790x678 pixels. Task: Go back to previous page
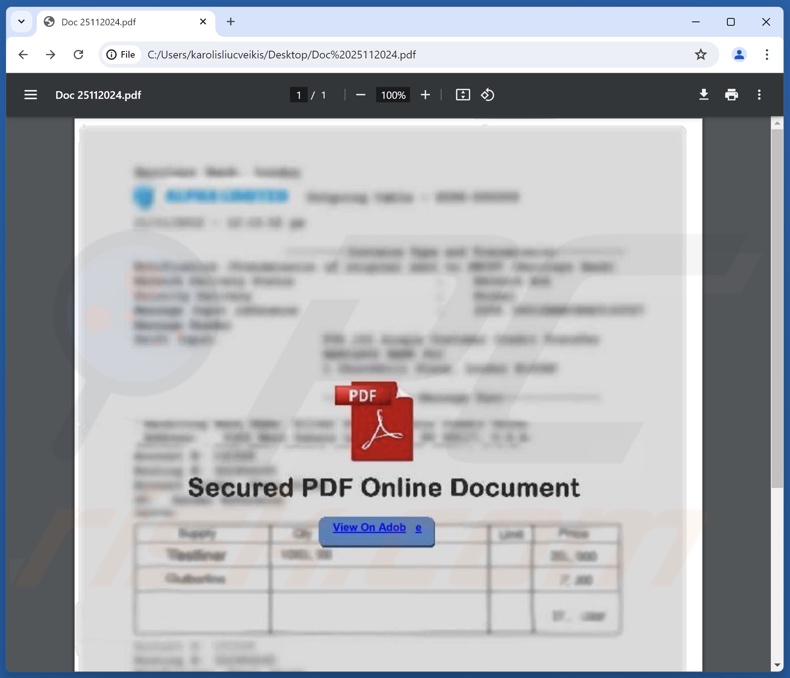click(x=23, y=54)
